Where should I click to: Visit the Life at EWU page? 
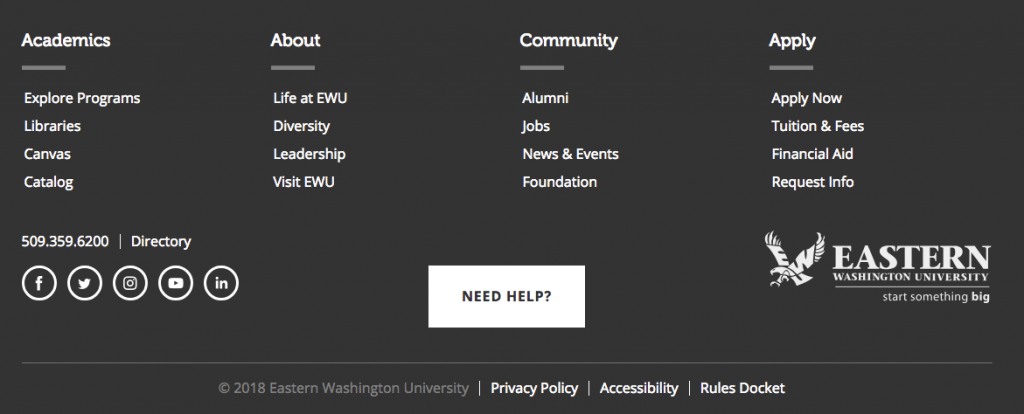[310, 98]
